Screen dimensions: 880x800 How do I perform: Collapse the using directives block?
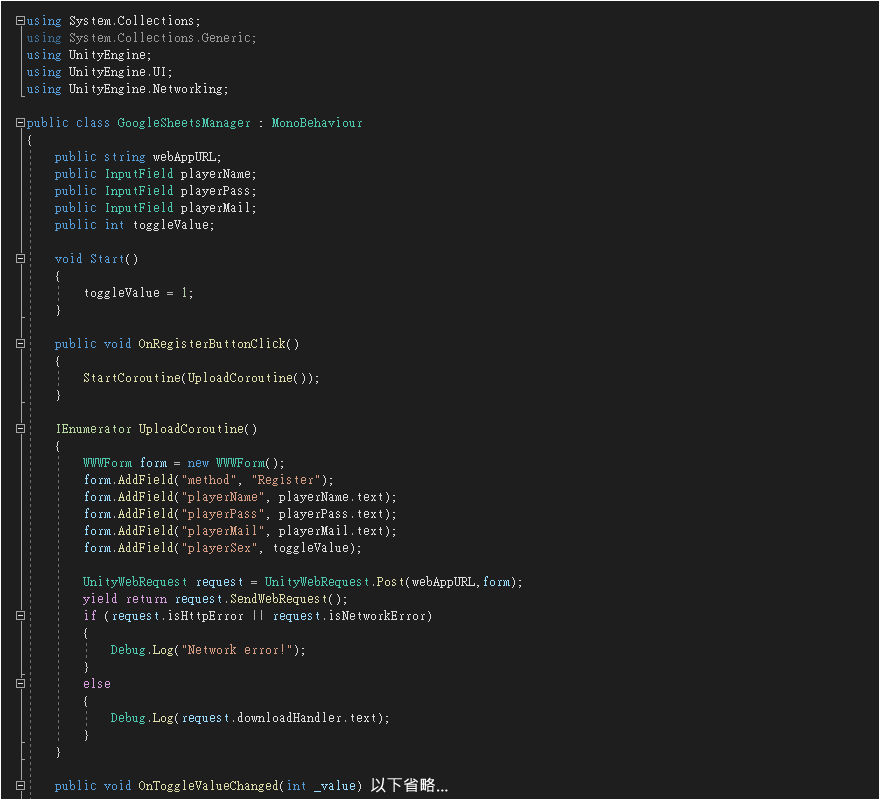coord(20,20)
